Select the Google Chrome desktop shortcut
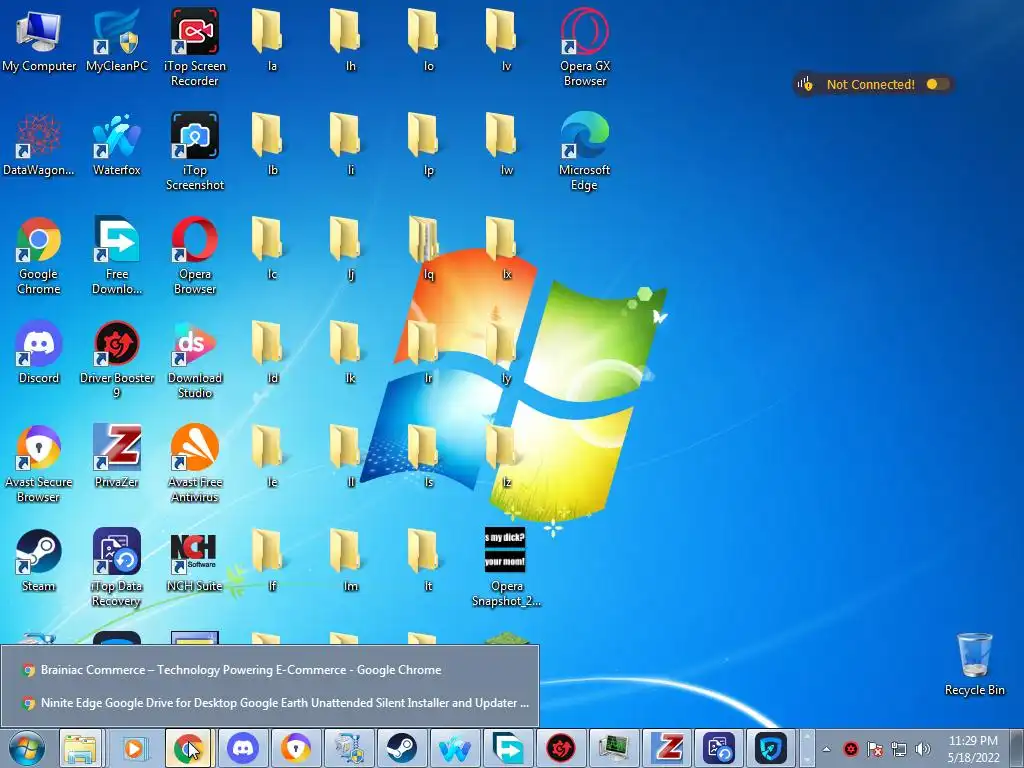1024x768 pixels. [39, 255]
